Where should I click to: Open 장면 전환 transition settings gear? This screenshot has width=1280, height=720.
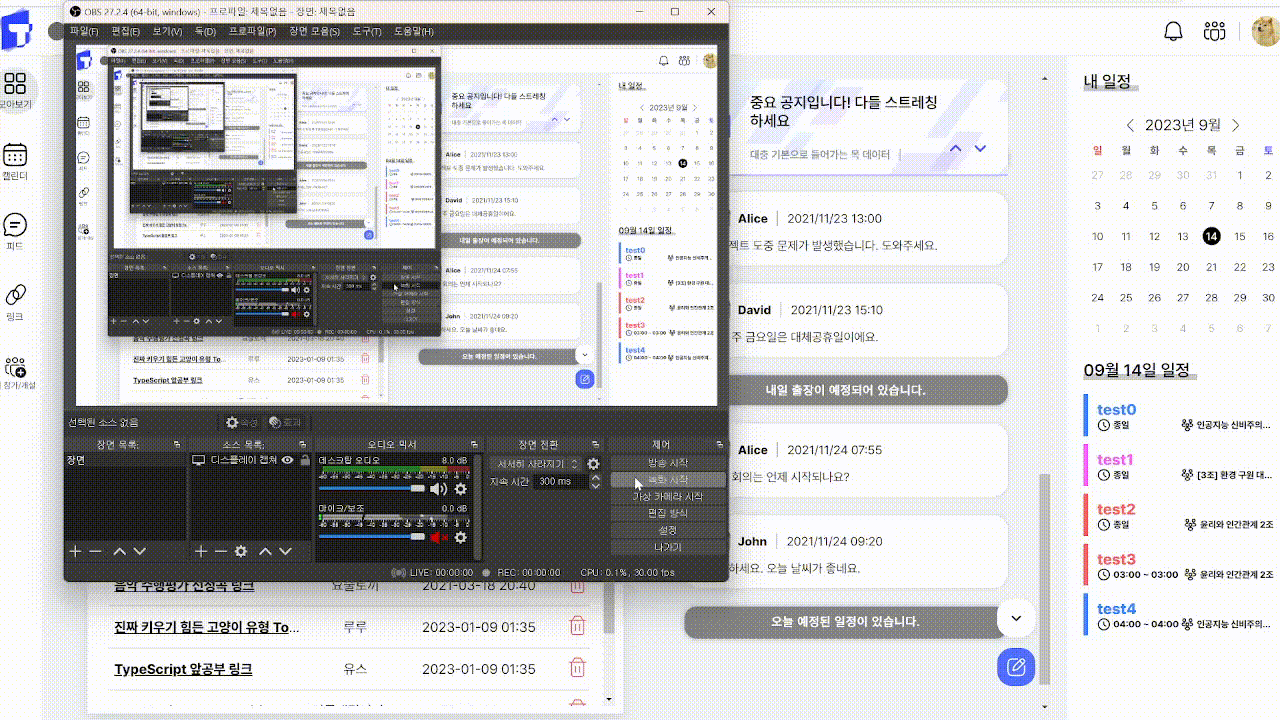pos(593,464)
